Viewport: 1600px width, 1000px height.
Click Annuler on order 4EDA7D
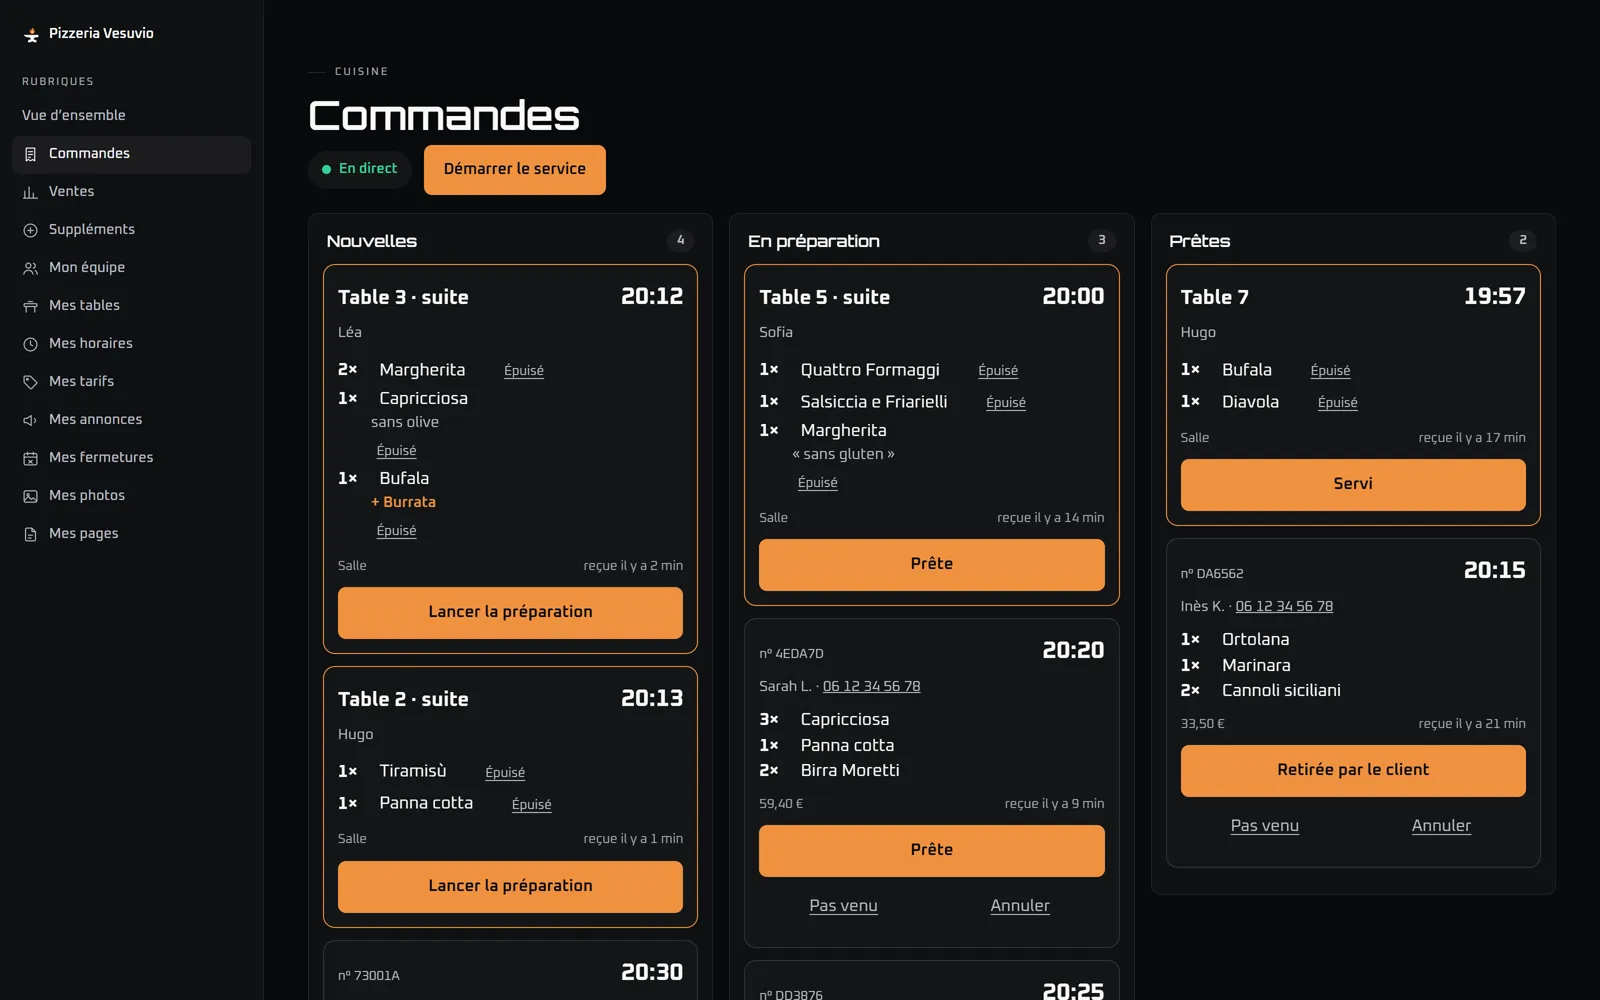(x=1020, y=905)
